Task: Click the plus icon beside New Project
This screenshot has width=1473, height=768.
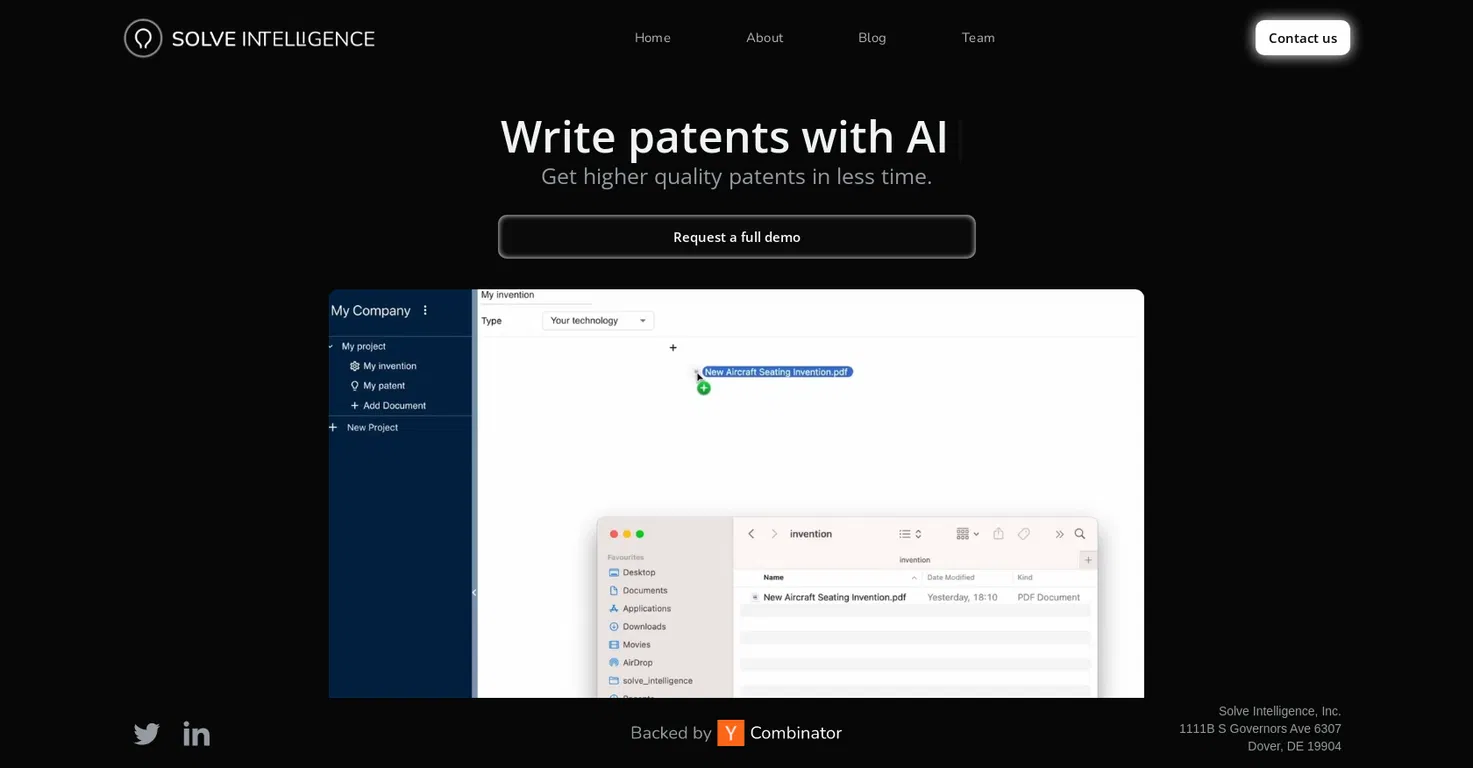Action: click(x=333, y=428)
